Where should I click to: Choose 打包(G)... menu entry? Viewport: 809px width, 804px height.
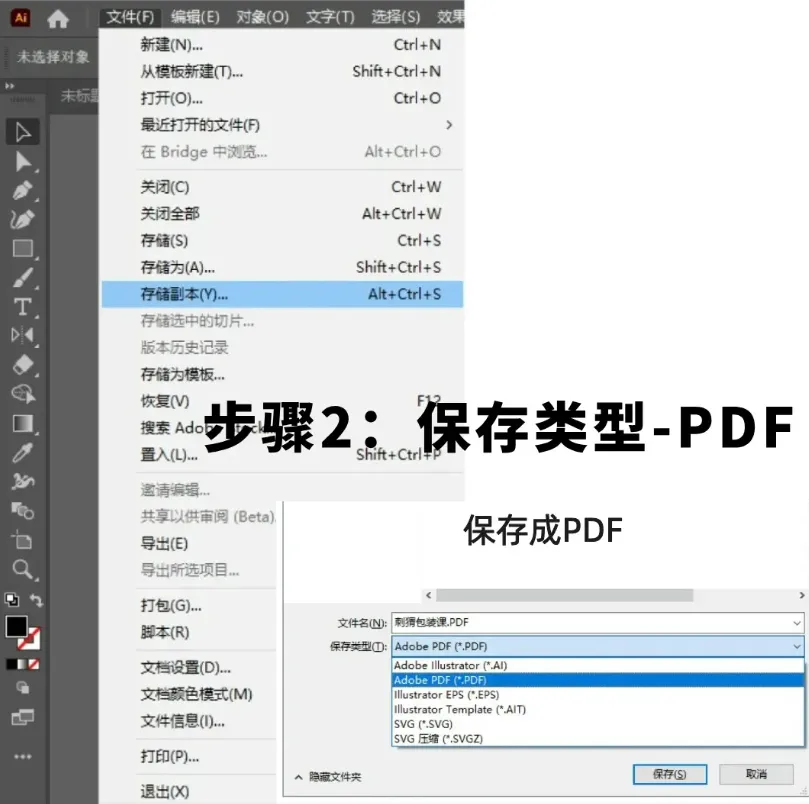(189, 605)
